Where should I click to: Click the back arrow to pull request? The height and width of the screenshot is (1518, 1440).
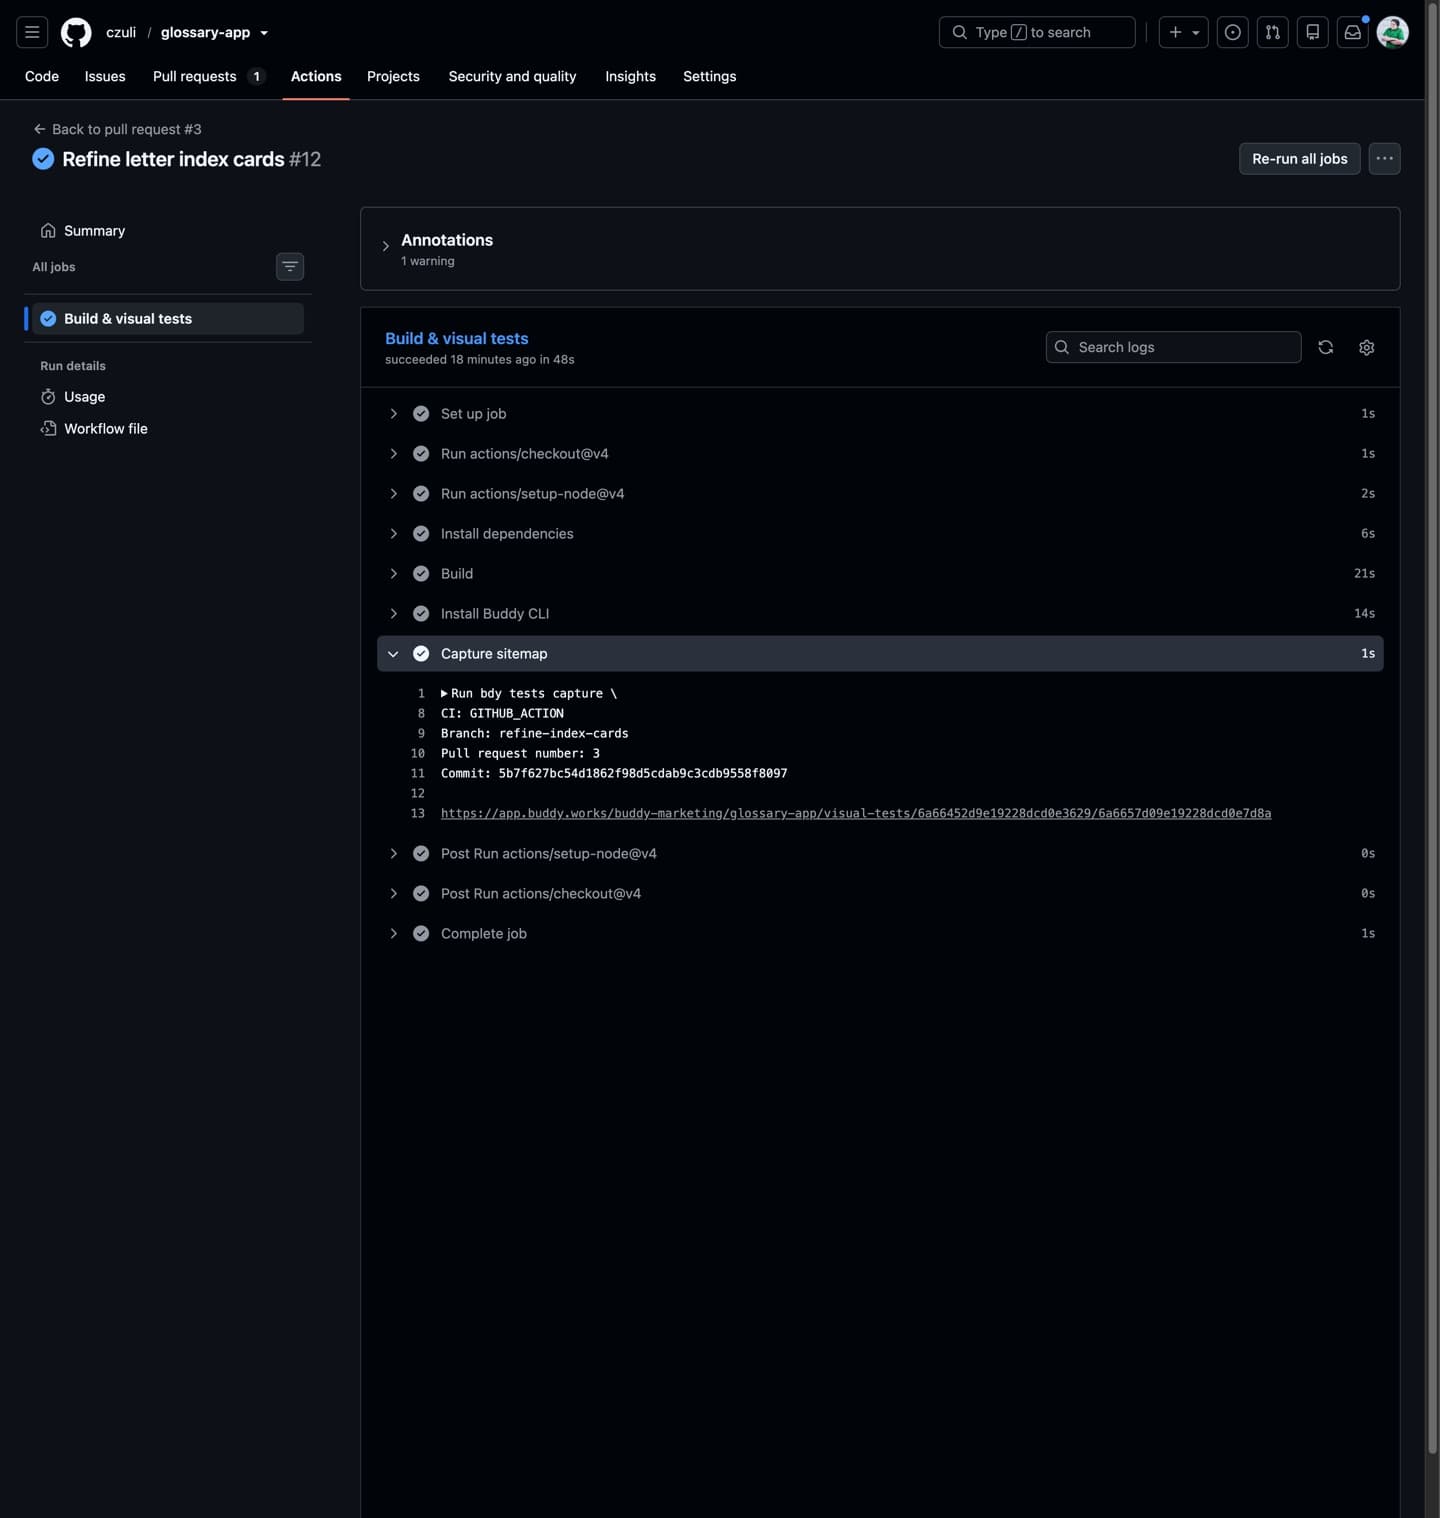pyautogui.click(x=39, y=129)
